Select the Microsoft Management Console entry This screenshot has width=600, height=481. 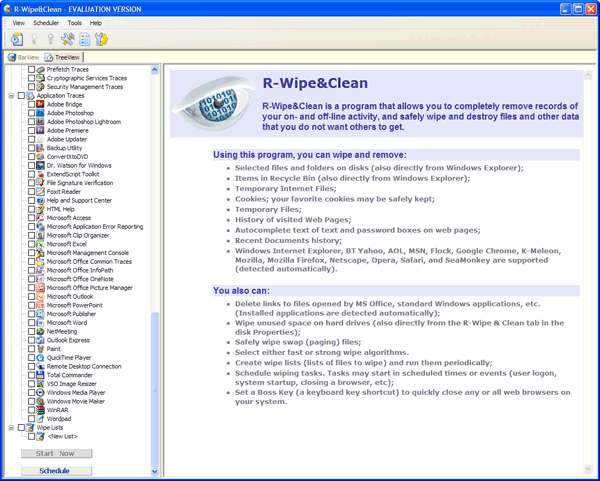click(x=88, y=253)
